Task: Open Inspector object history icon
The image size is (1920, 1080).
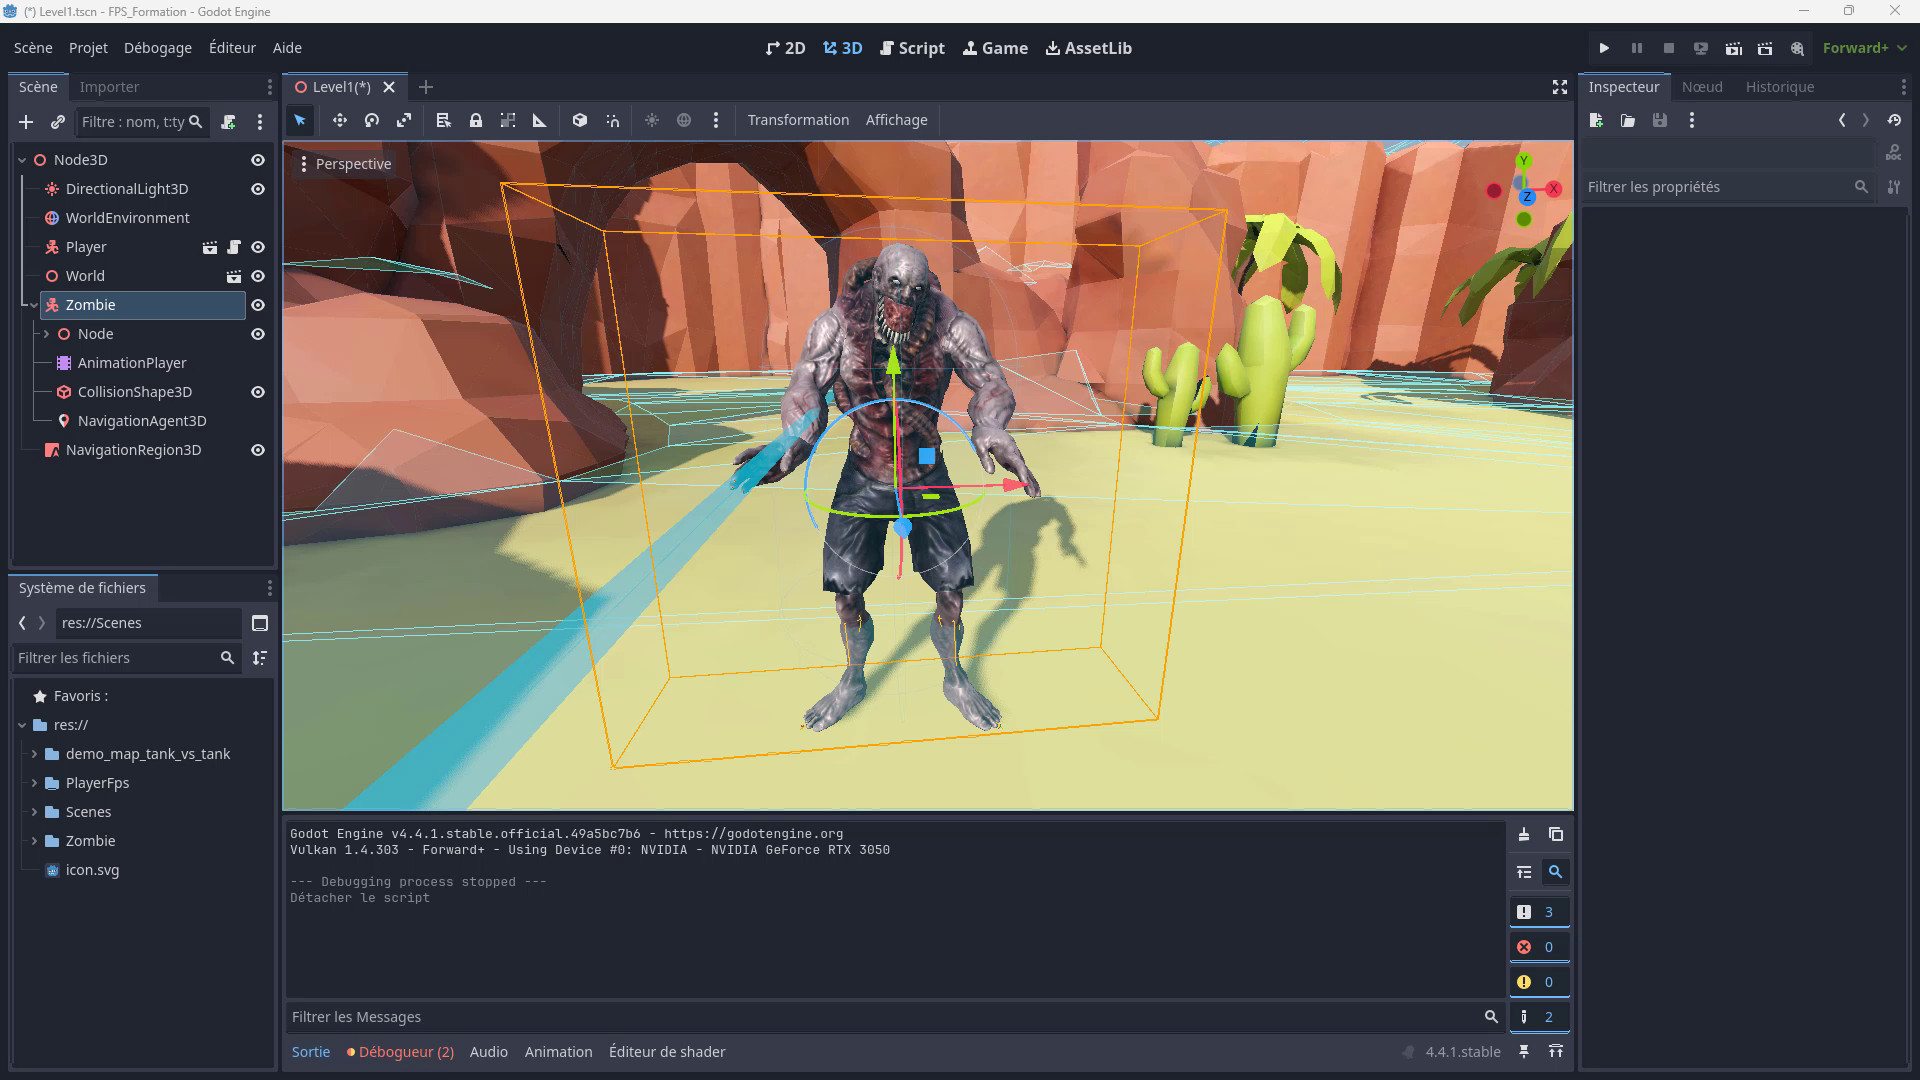Action: coord(1894,120)
